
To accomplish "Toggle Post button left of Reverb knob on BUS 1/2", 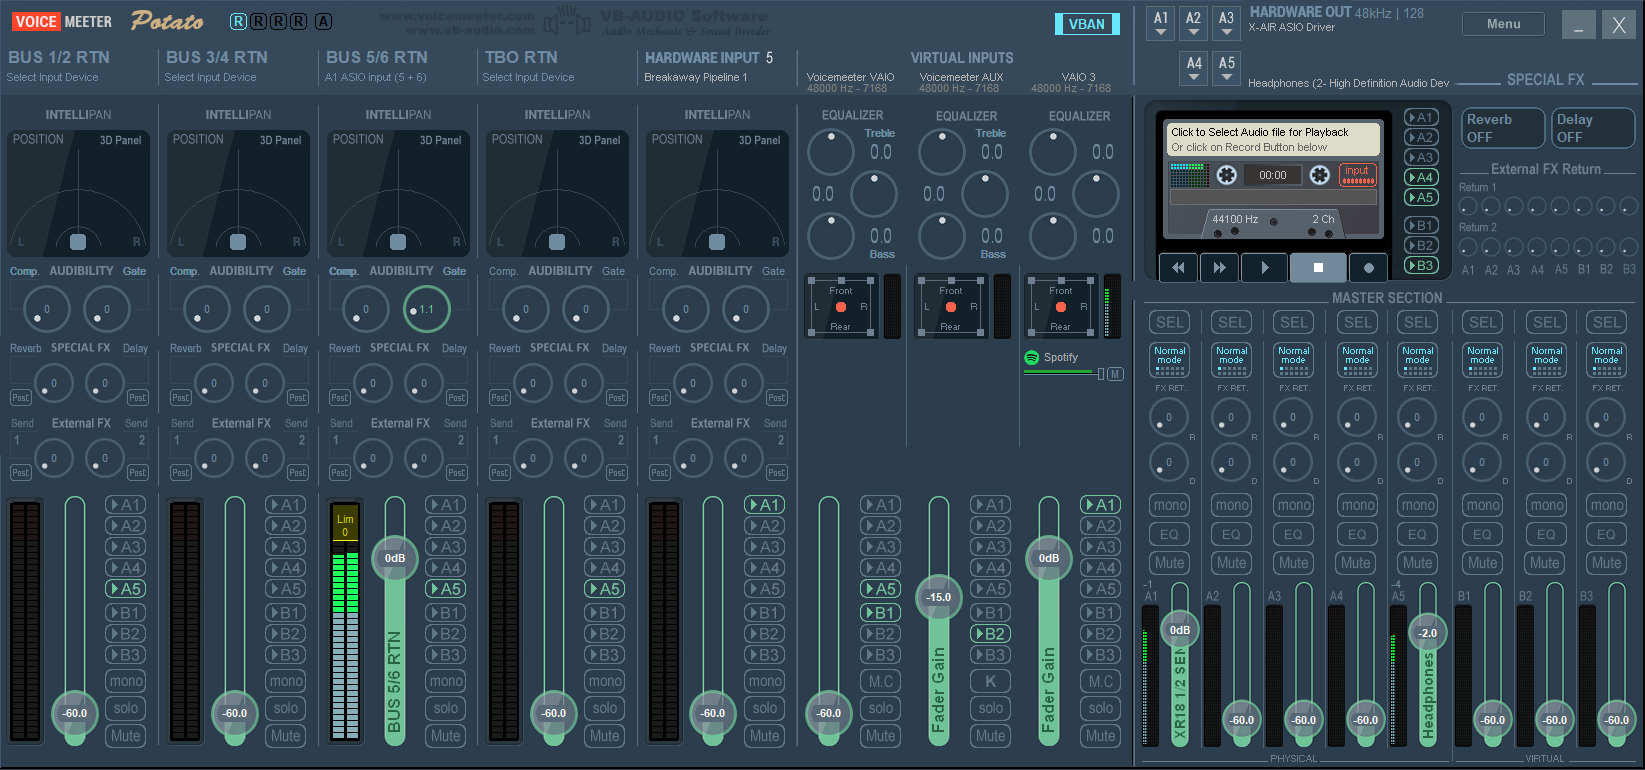I will coord(20,398).
